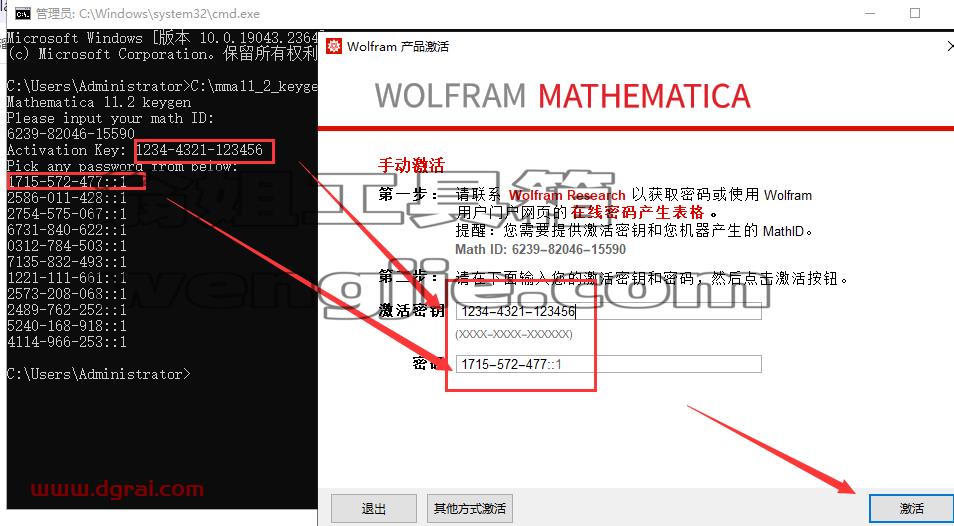The width and height of the screenshot is (954, 526).
Task: Click password 2754-575-067::1 in cmd
Action: (x=67, y=214)
